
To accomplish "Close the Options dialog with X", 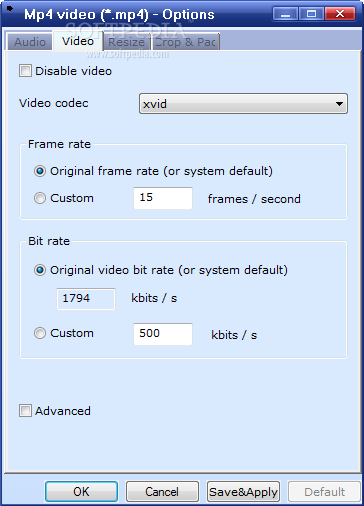I will (339, 14).
